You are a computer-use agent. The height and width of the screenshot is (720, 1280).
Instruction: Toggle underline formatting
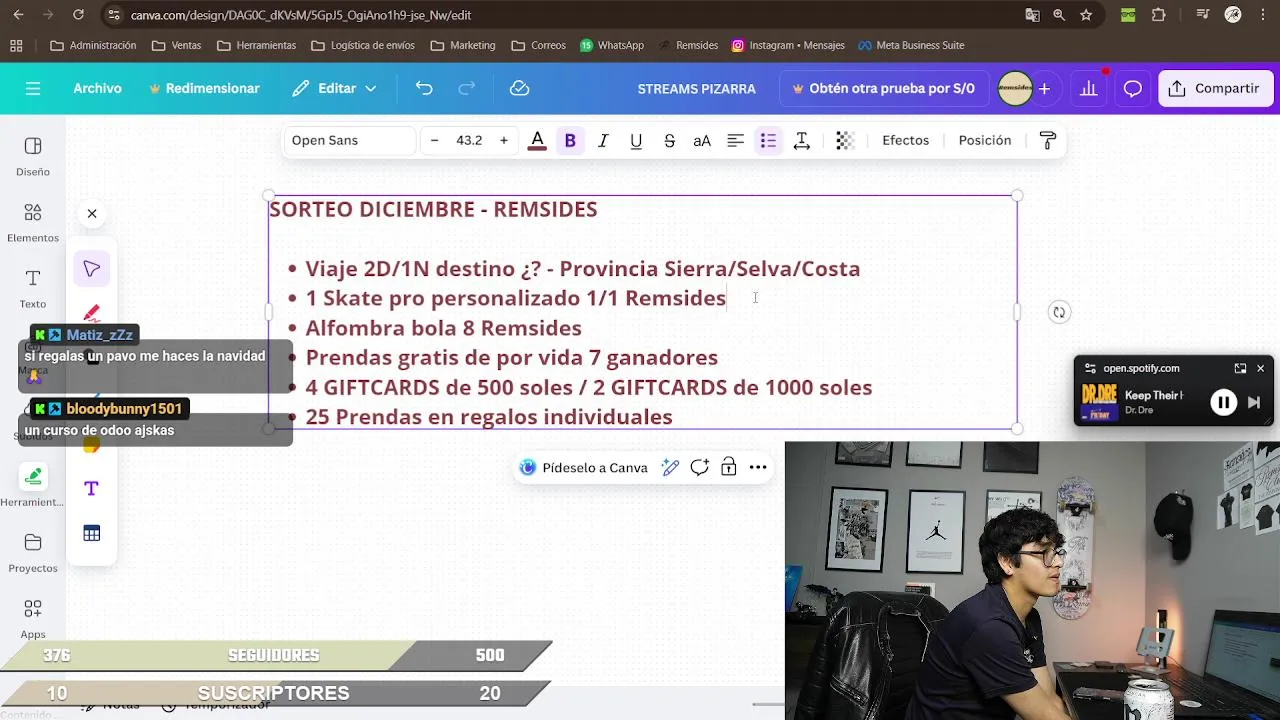(636, 140)
